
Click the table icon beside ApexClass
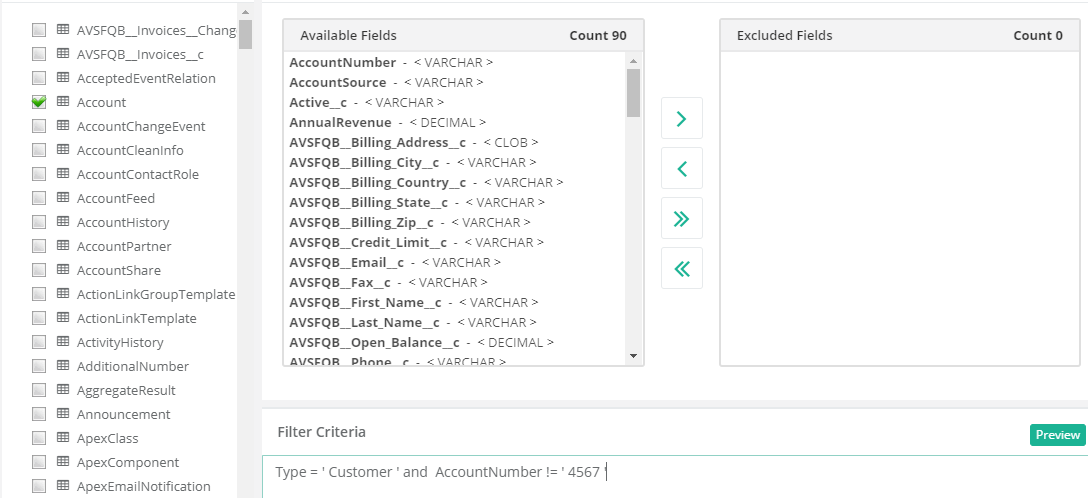coord(62,438)
